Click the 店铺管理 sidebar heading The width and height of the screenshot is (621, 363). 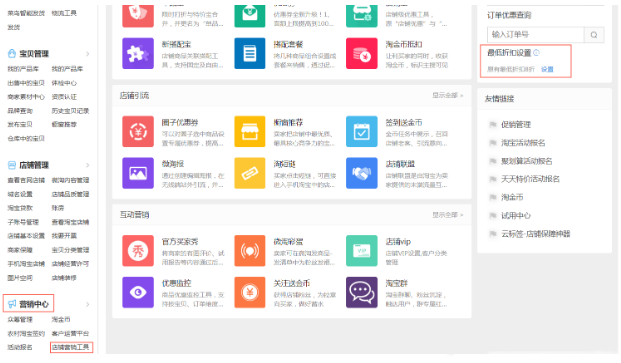[x=34, y=165]
